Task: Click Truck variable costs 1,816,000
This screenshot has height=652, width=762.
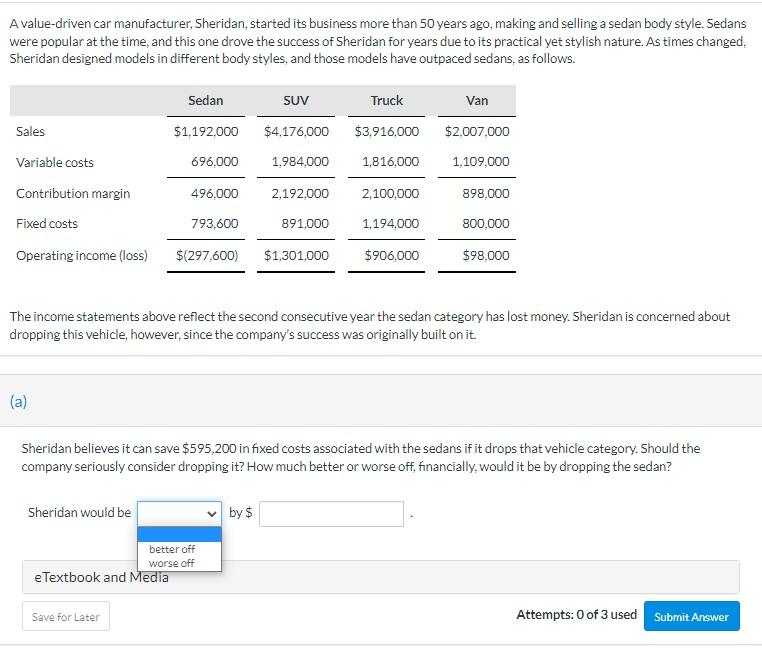Action: (x=391, y=161)
